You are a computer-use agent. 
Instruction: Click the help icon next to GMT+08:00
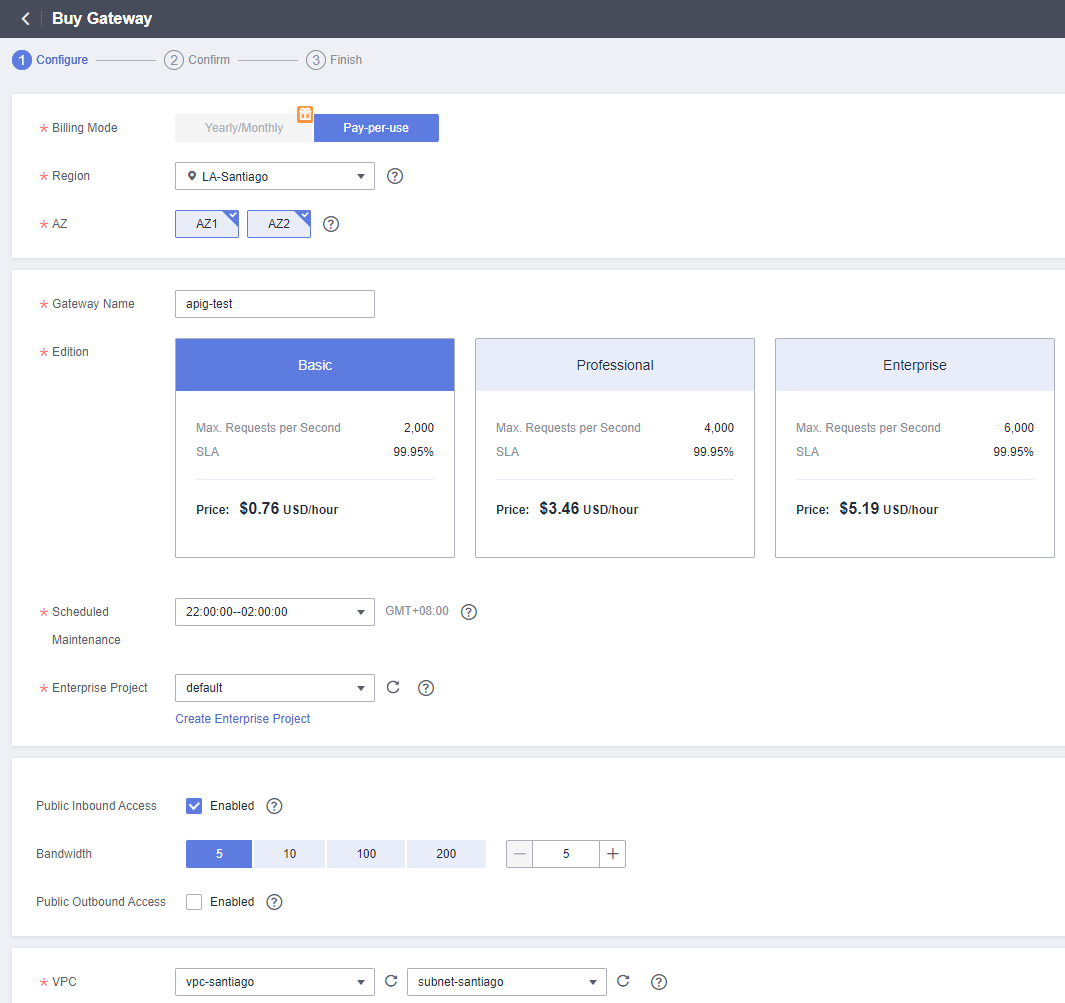(469, 612)
